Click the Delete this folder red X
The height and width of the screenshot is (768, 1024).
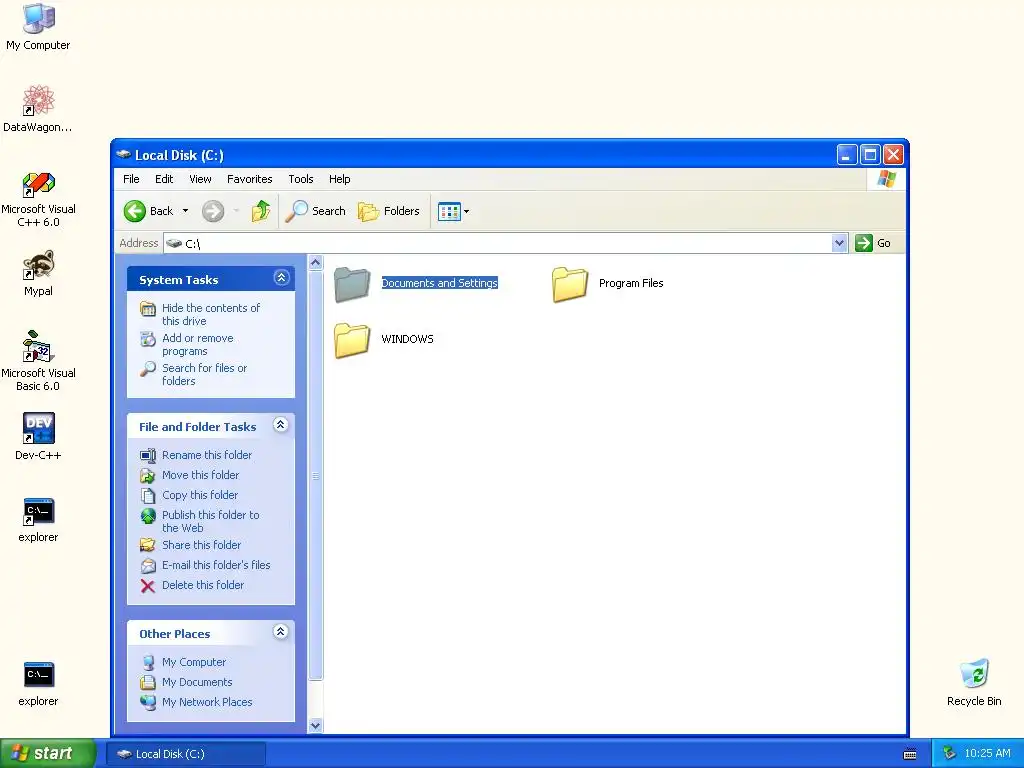pos(148,586)
